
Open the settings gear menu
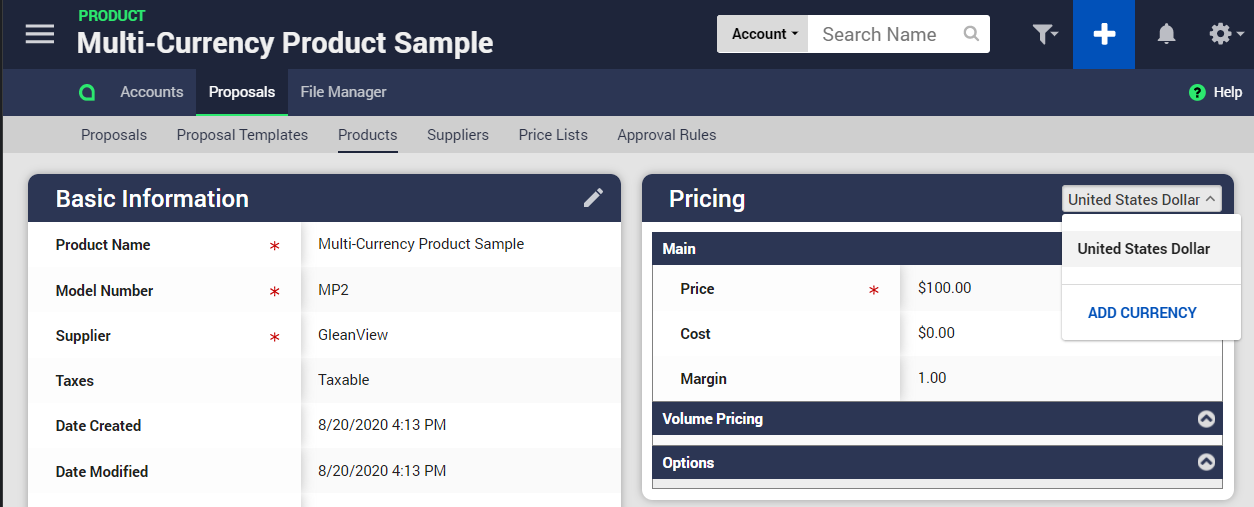tap(1225, 34)
